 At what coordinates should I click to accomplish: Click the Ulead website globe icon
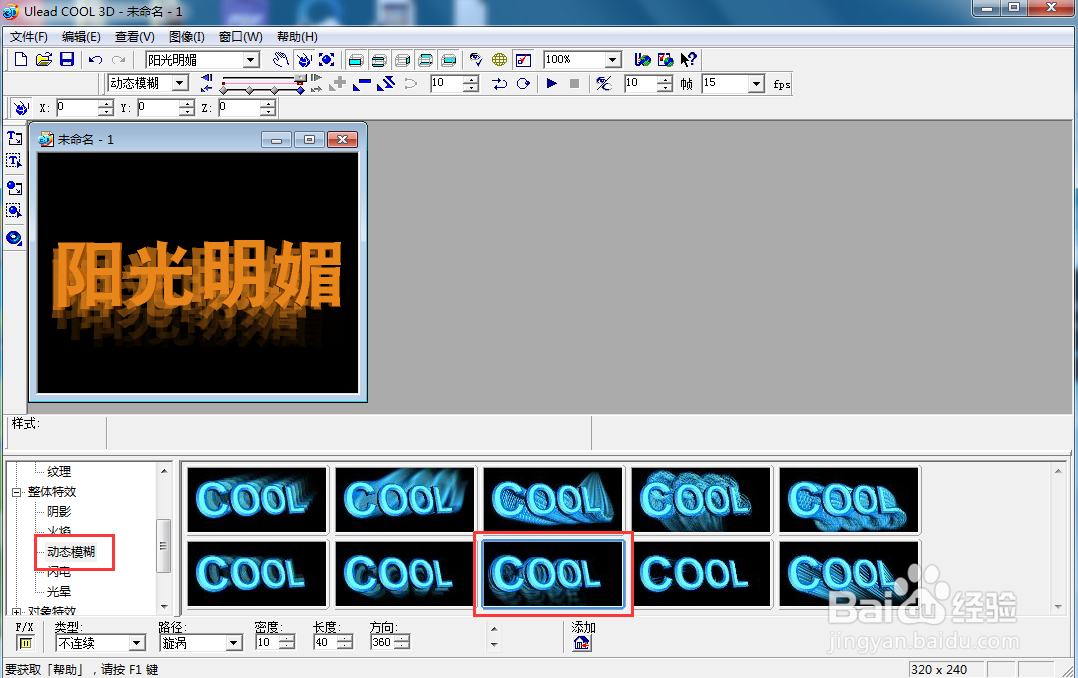tap(642, 60)
